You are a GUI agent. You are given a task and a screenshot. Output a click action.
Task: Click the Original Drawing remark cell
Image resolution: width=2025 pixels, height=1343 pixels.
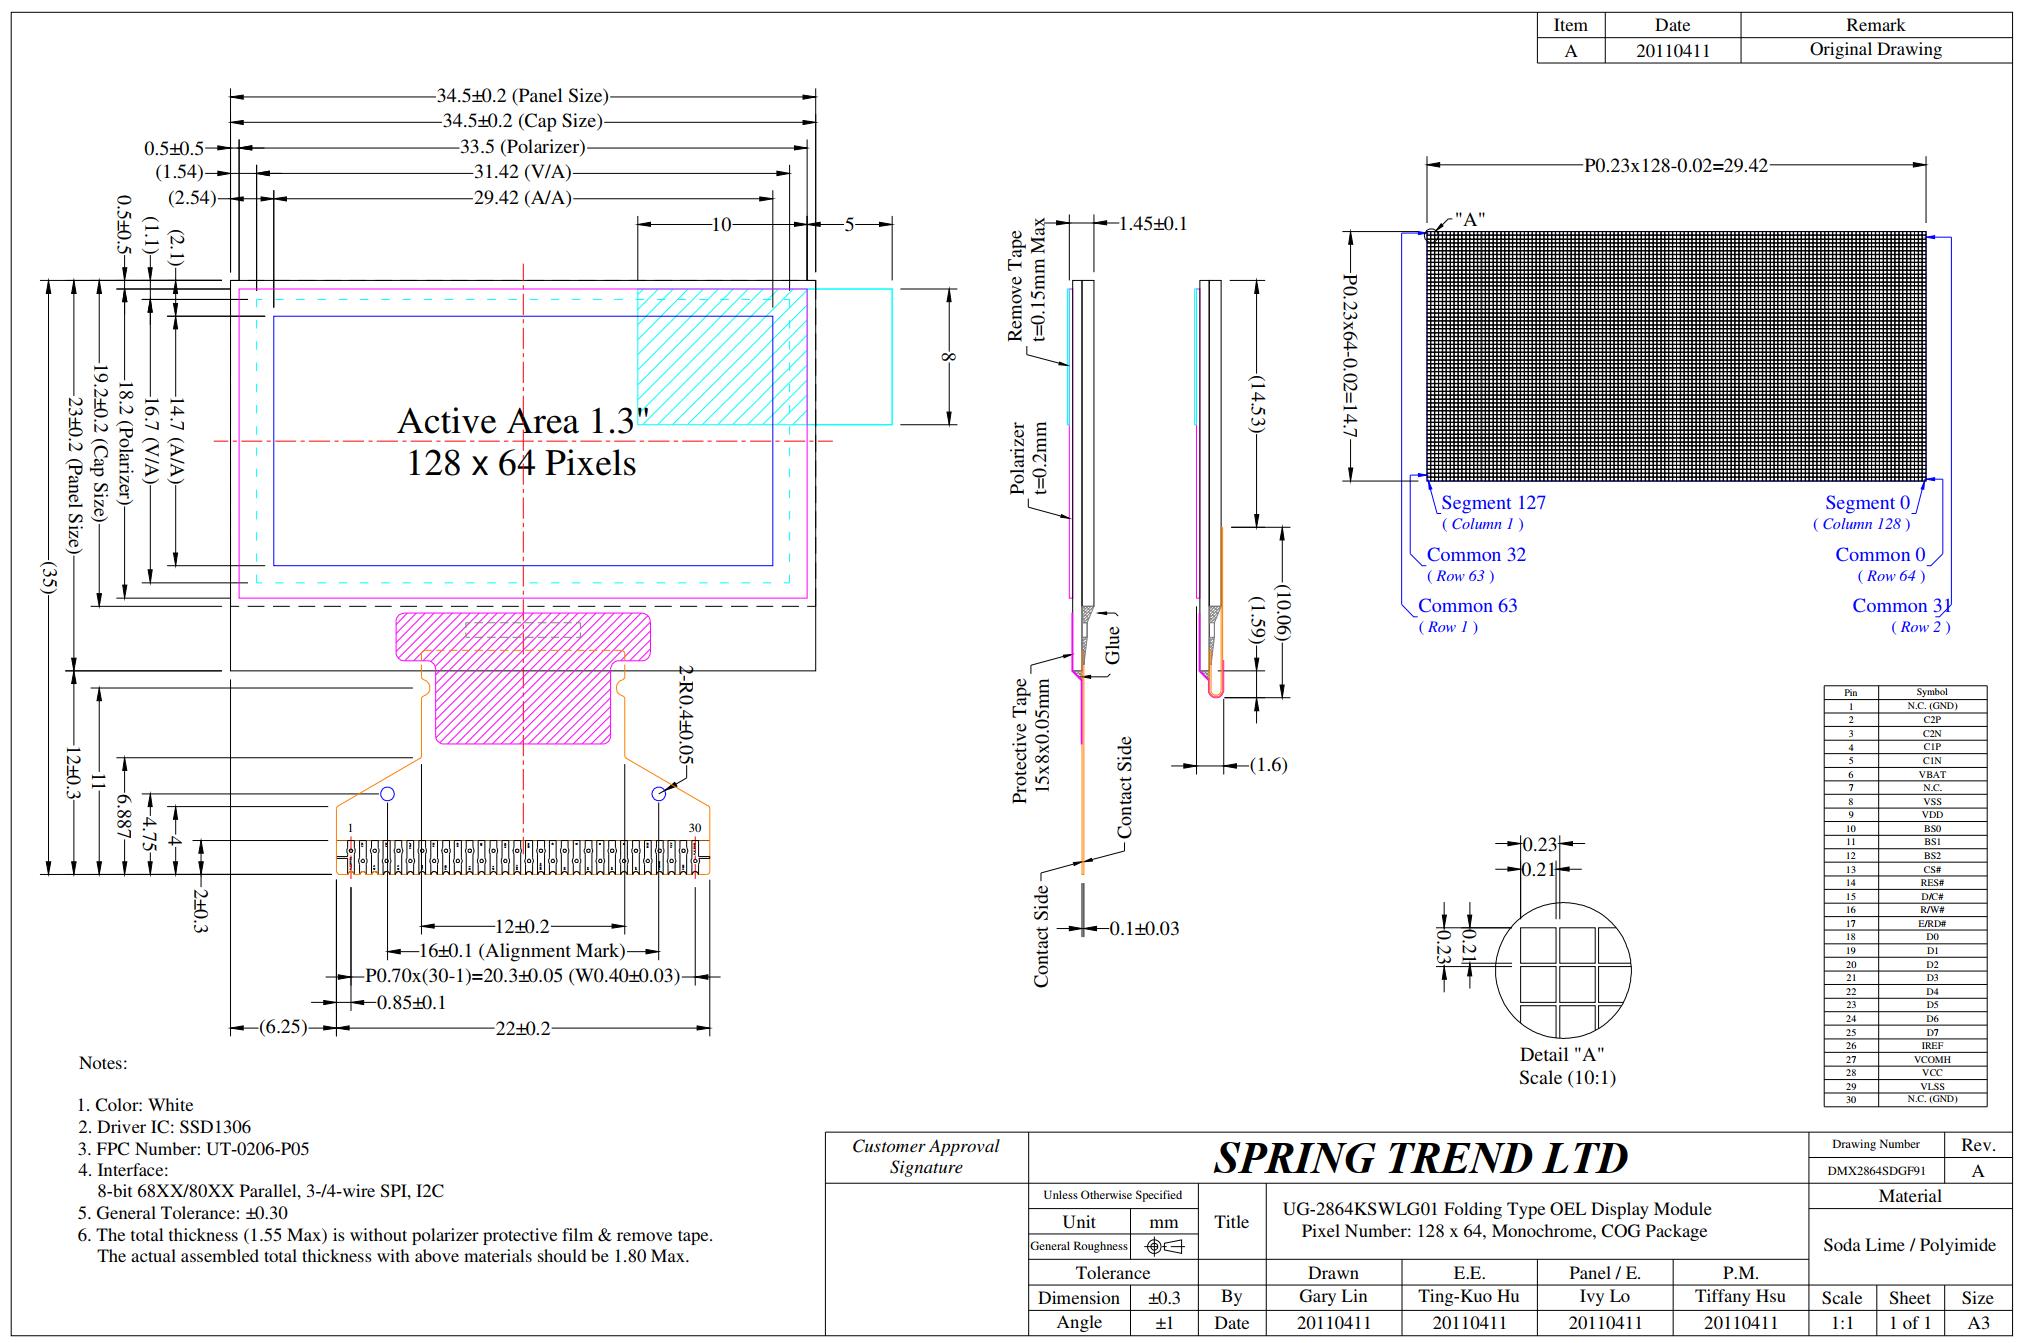1875,50
